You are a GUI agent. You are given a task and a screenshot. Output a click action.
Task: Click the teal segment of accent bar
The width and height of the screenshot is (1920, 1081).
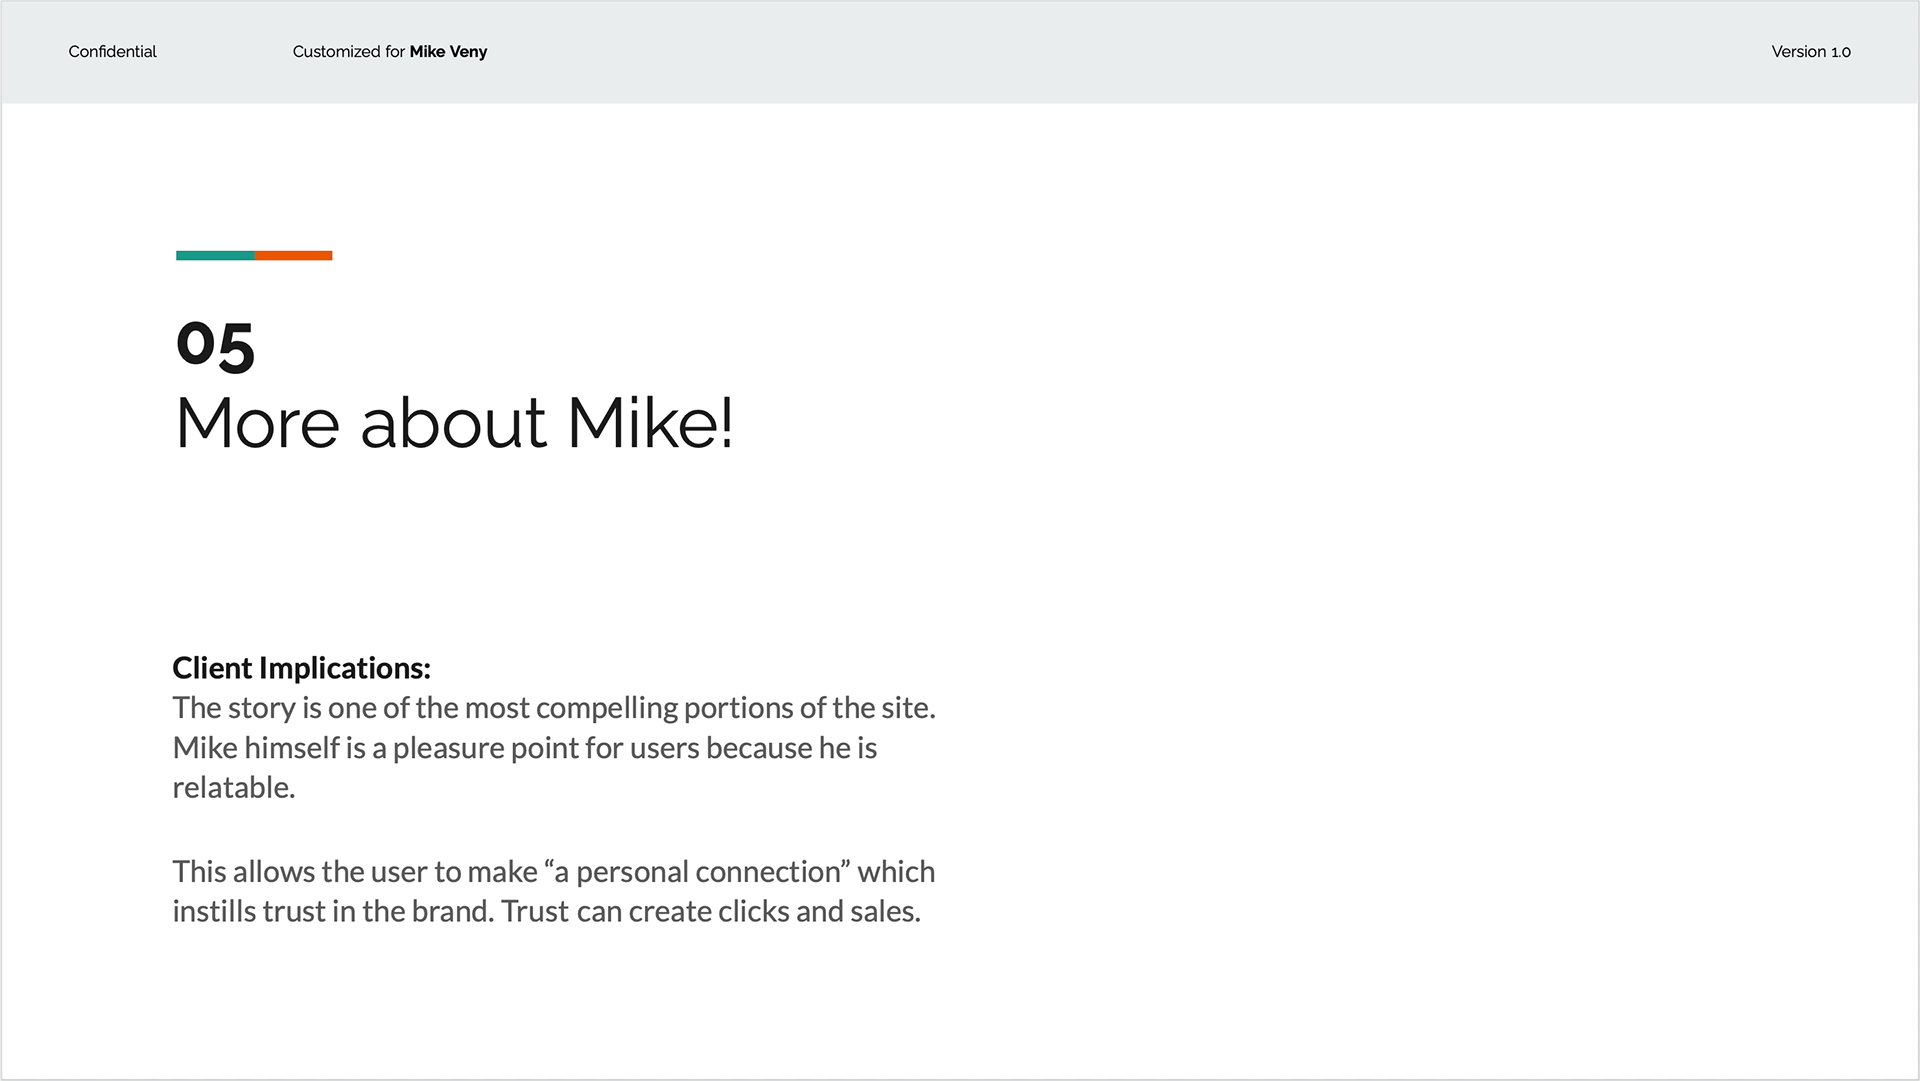pos(215,255)
